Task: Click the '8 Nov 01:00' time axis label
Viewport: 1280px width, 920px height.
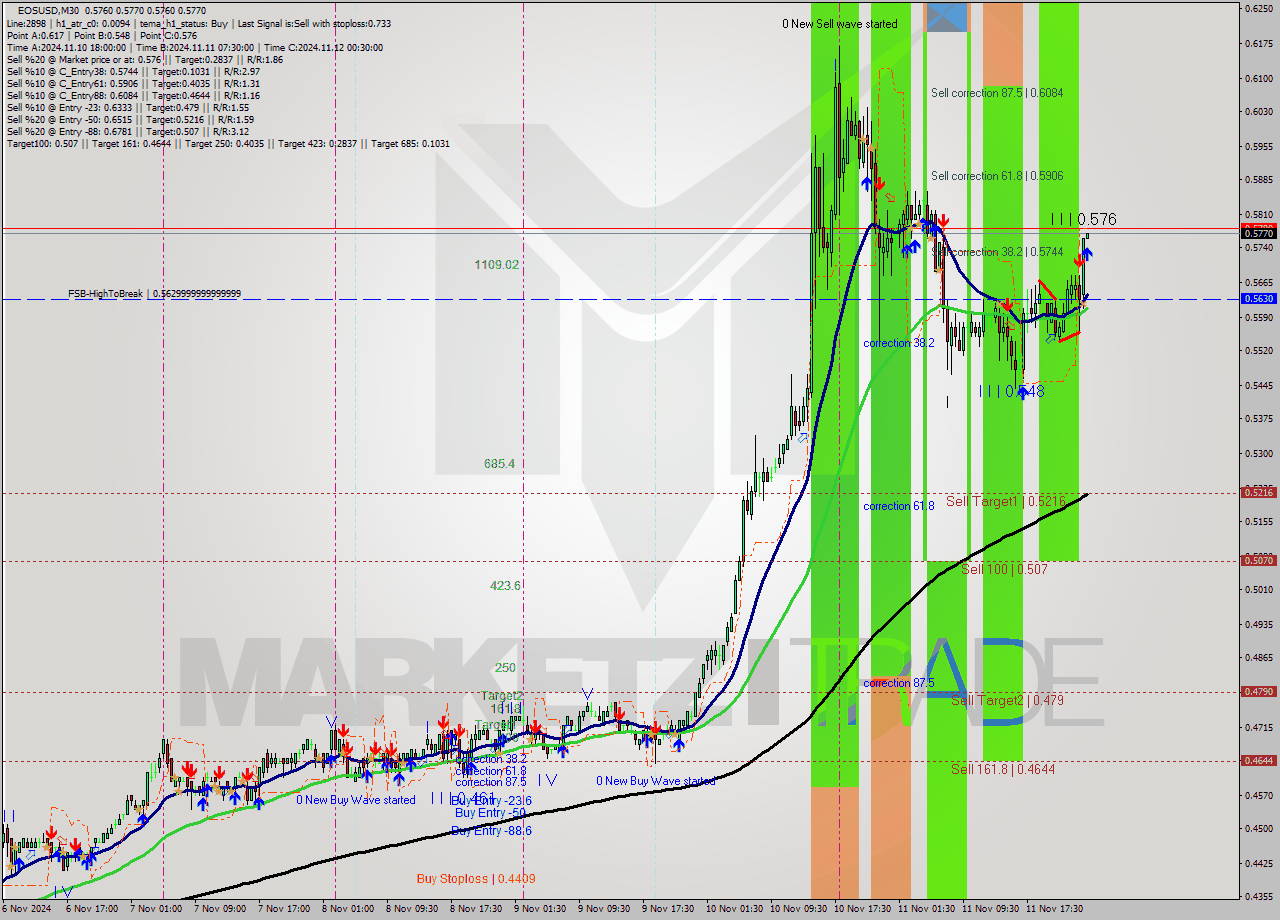Action: pyautogui.click(x=349, y=909)
